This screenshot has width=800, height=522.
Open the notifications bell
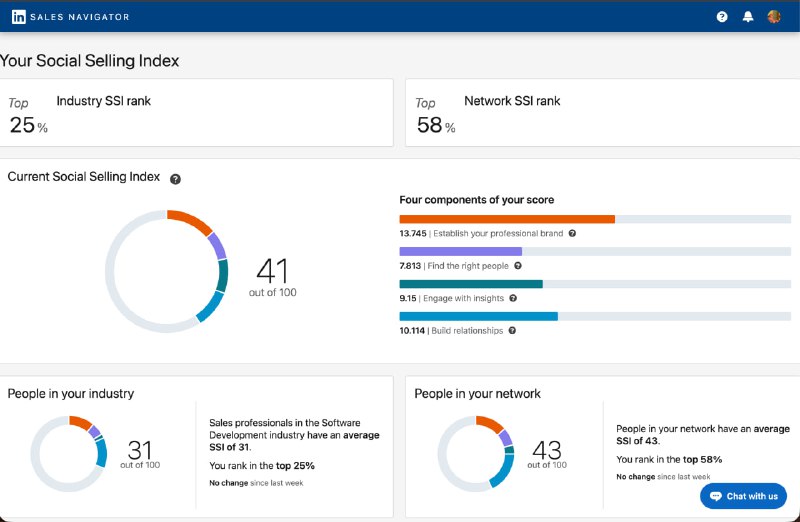click(x=748, y=17)
